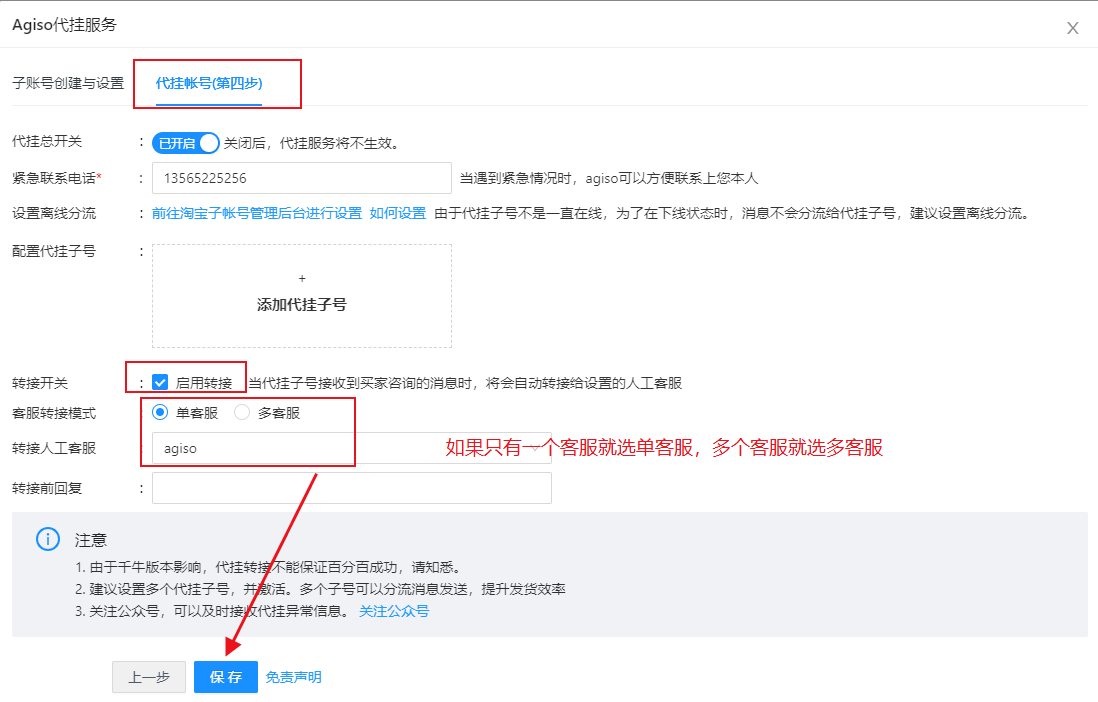Focus the 转接前回复 text field
The height and width of the screenshot is (702, 1098).
click(x=351, y=488)
